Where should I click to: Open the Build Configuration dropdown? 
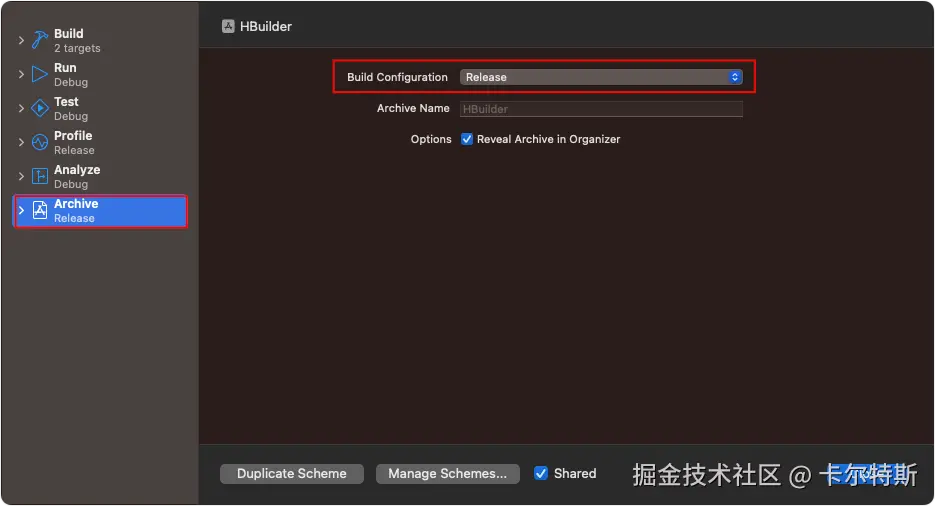pos(601,77)
